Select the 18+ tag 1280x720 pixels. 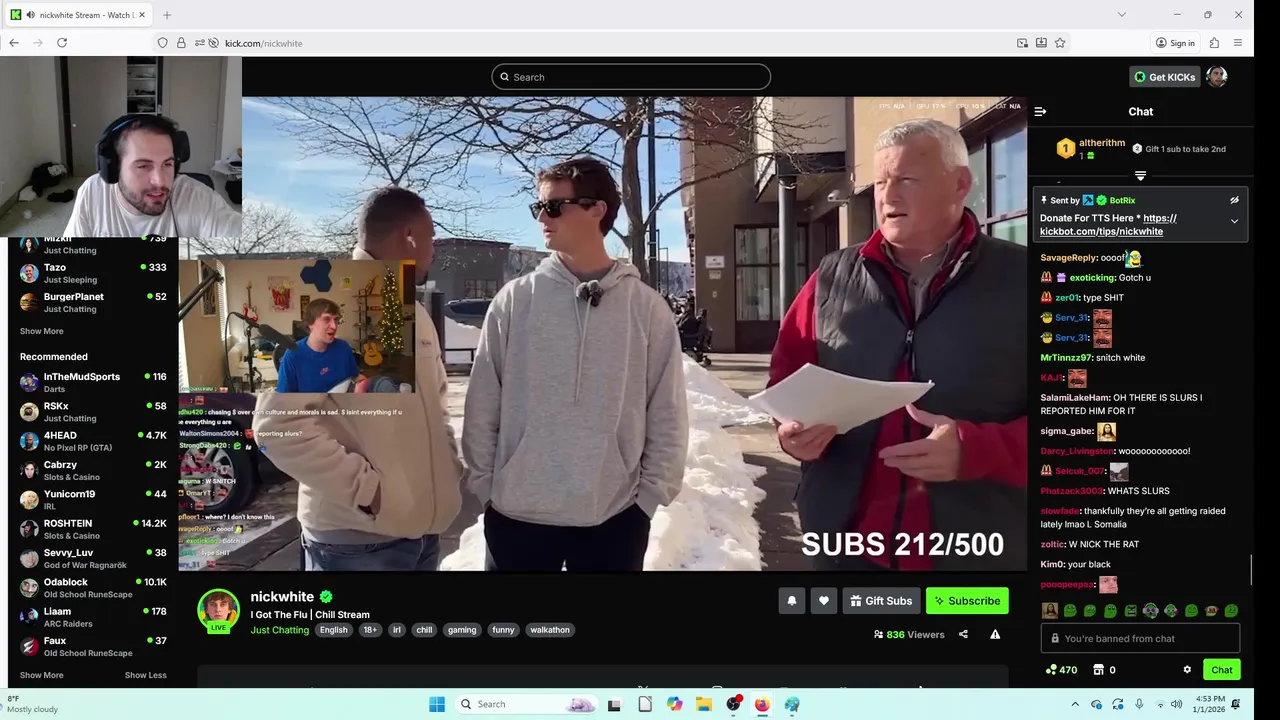coord(370,630)
